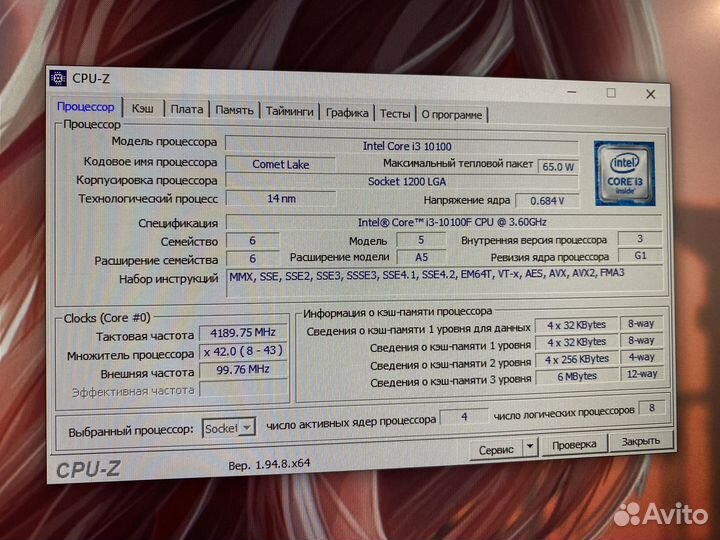Click the 65.0 W thermal package value

pyautogui.click(x=558, y=167)
